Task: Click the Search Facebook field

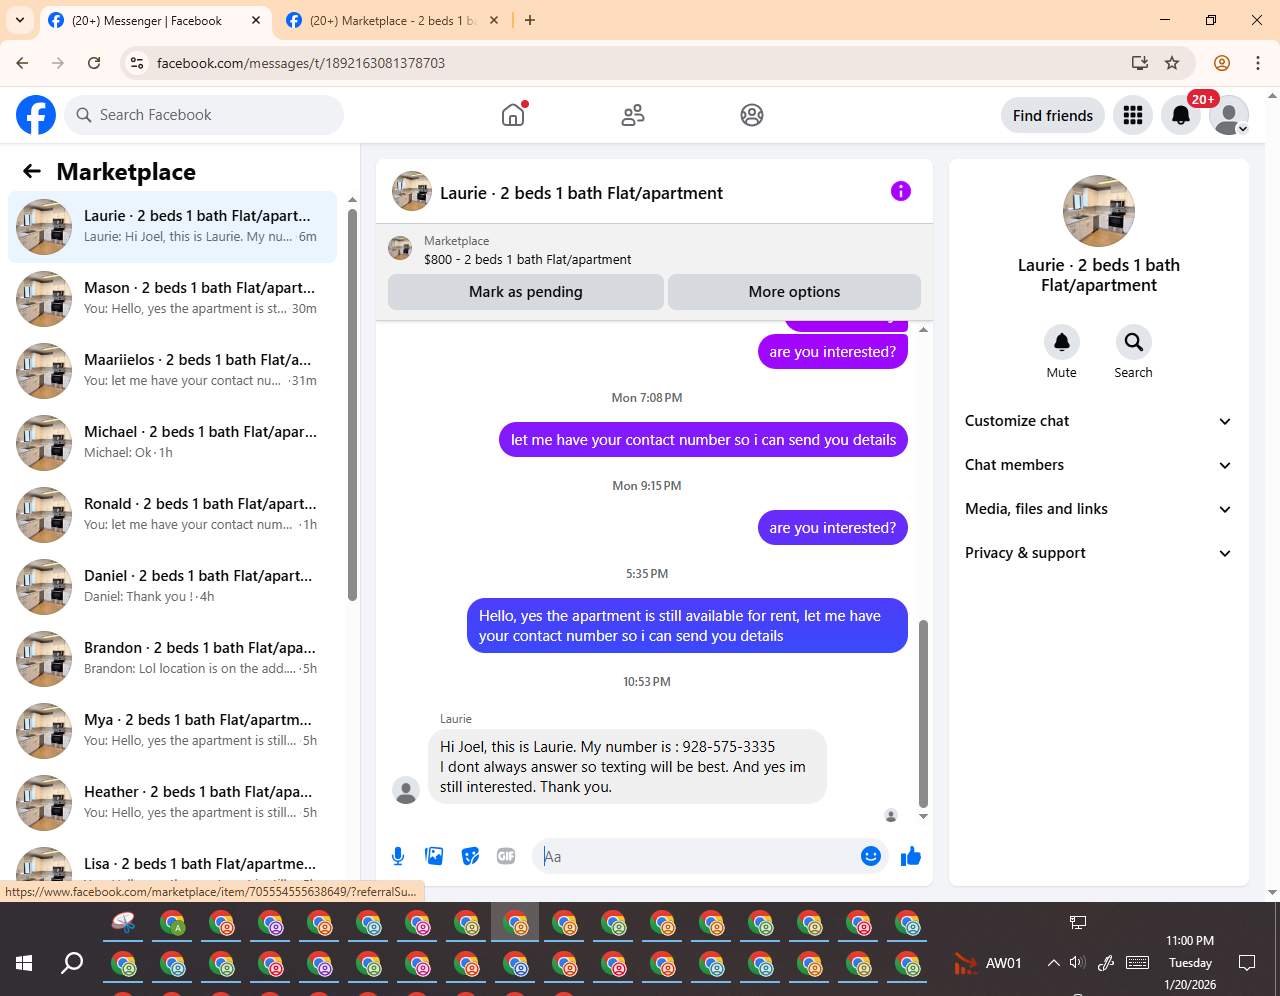Action: pos(204,115)
